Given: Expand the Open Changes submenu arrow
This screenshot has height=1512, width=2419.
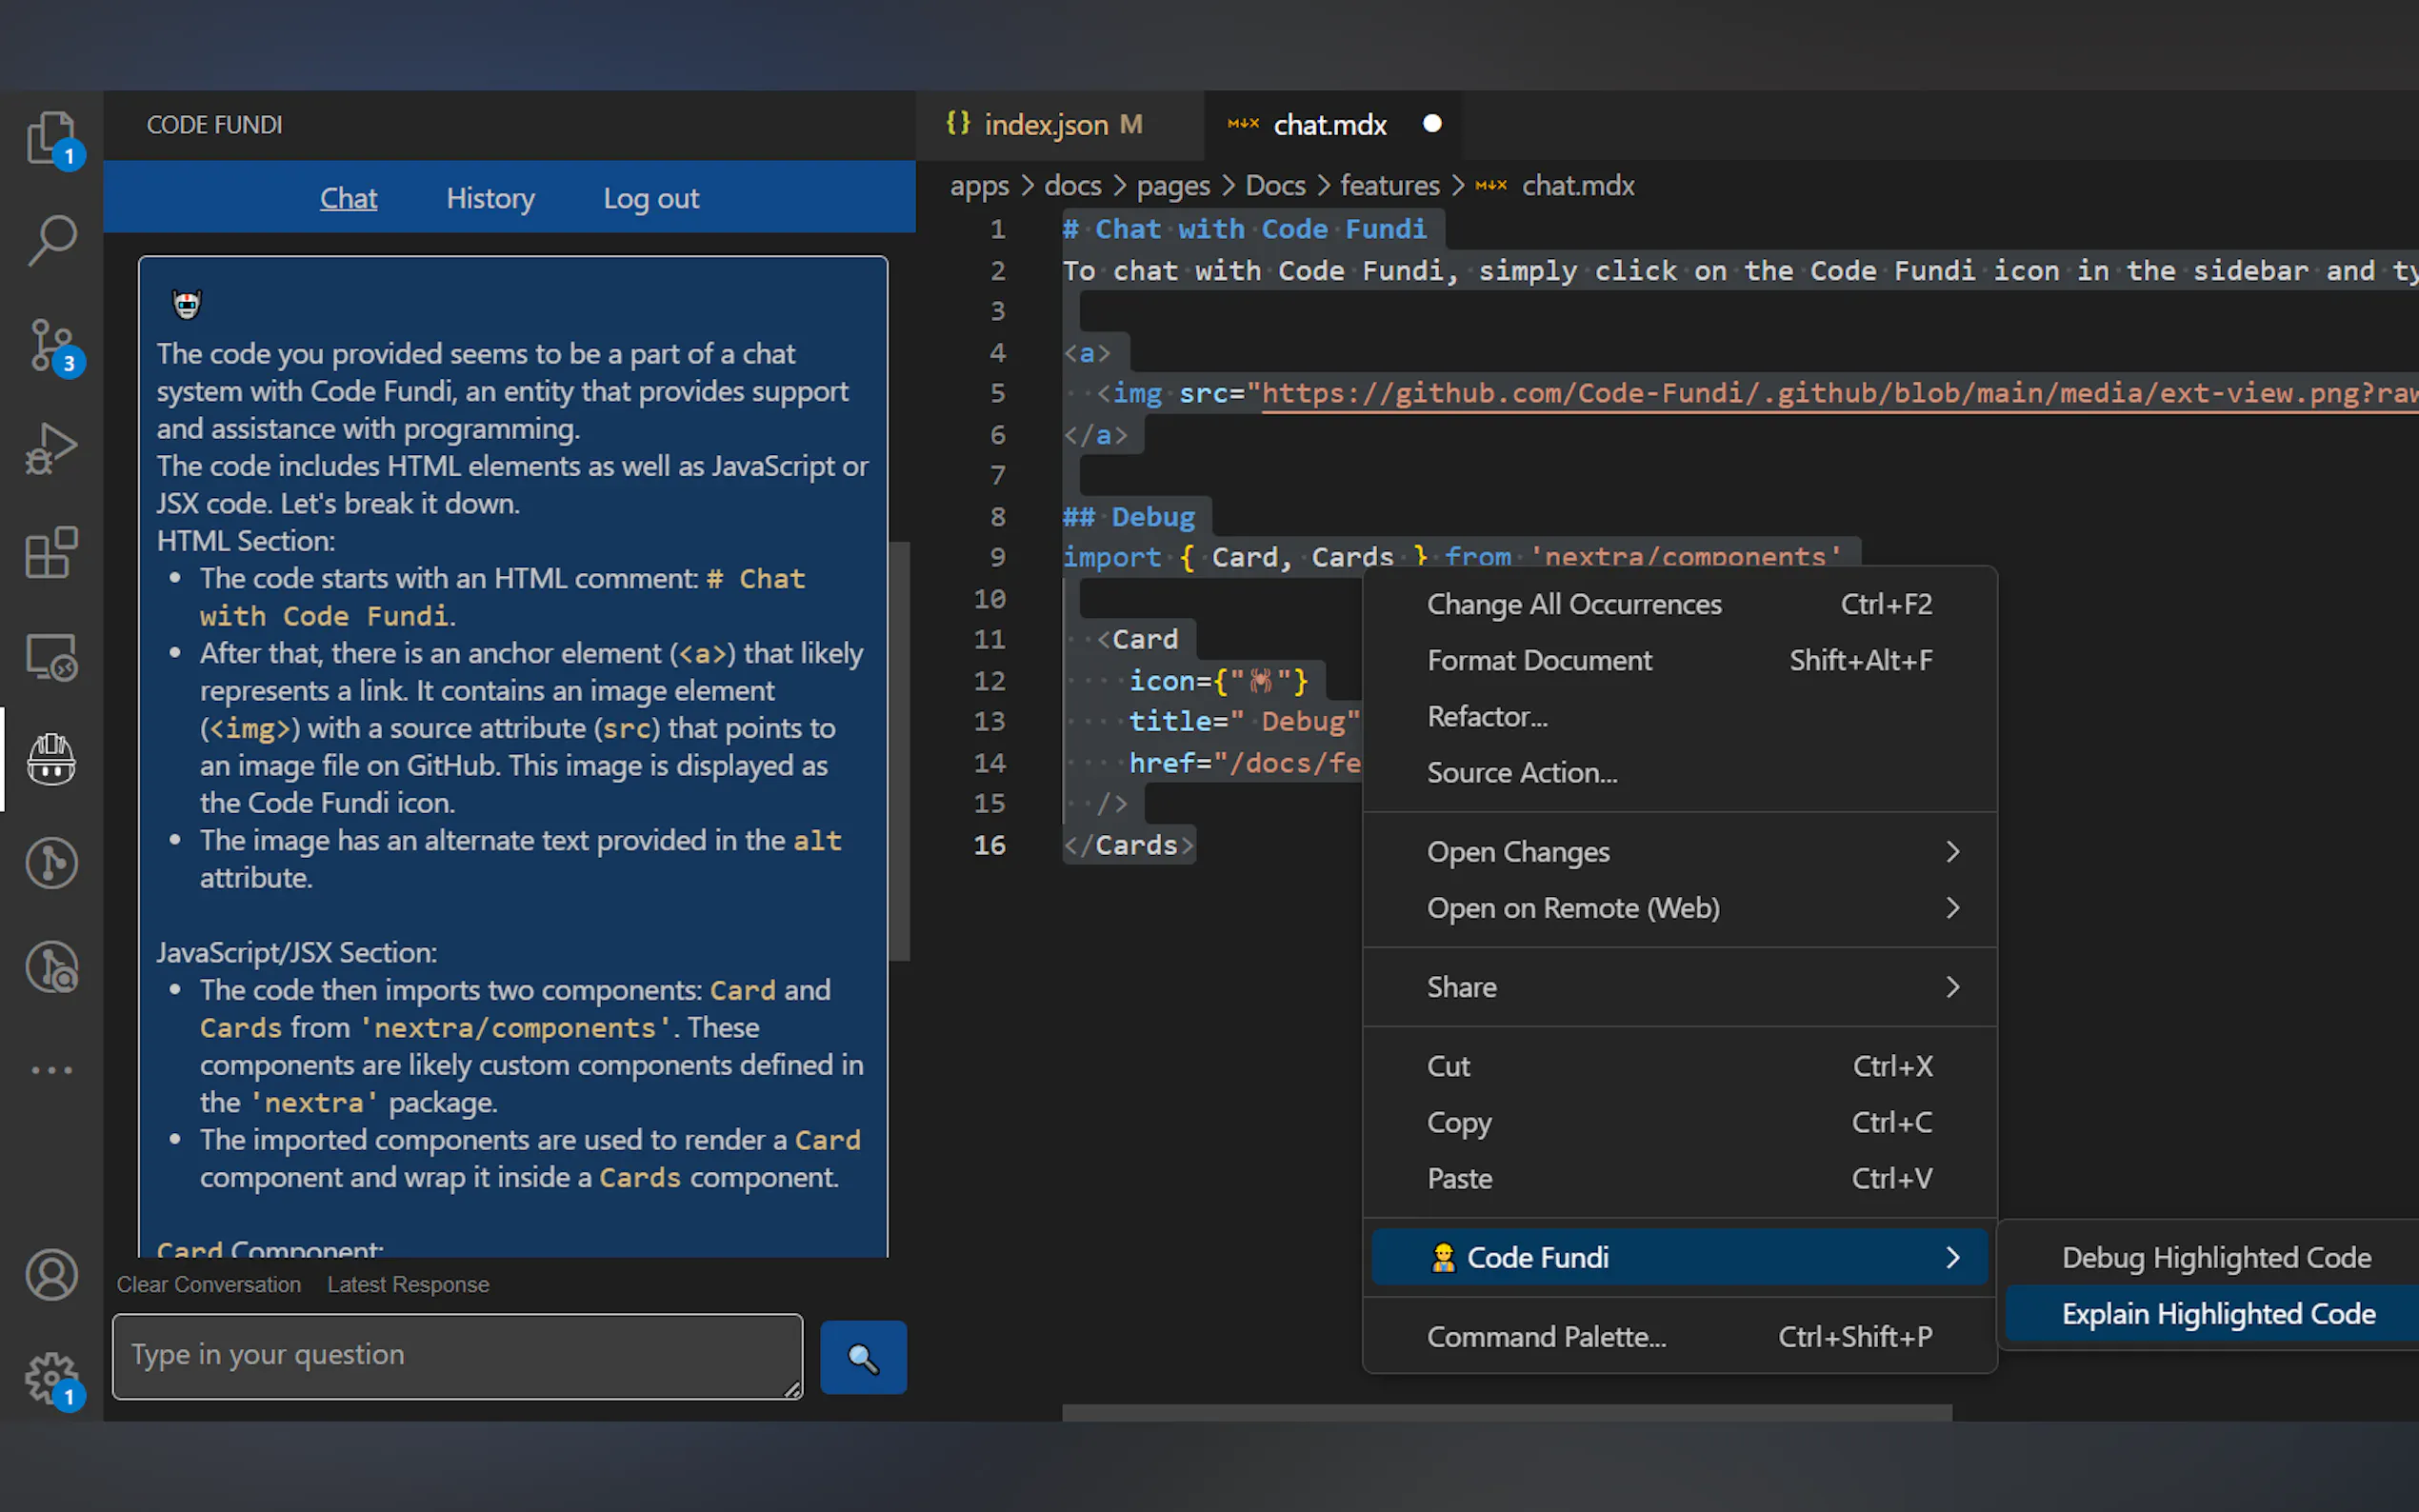Looking at the screenshot, I should 1952,851.
